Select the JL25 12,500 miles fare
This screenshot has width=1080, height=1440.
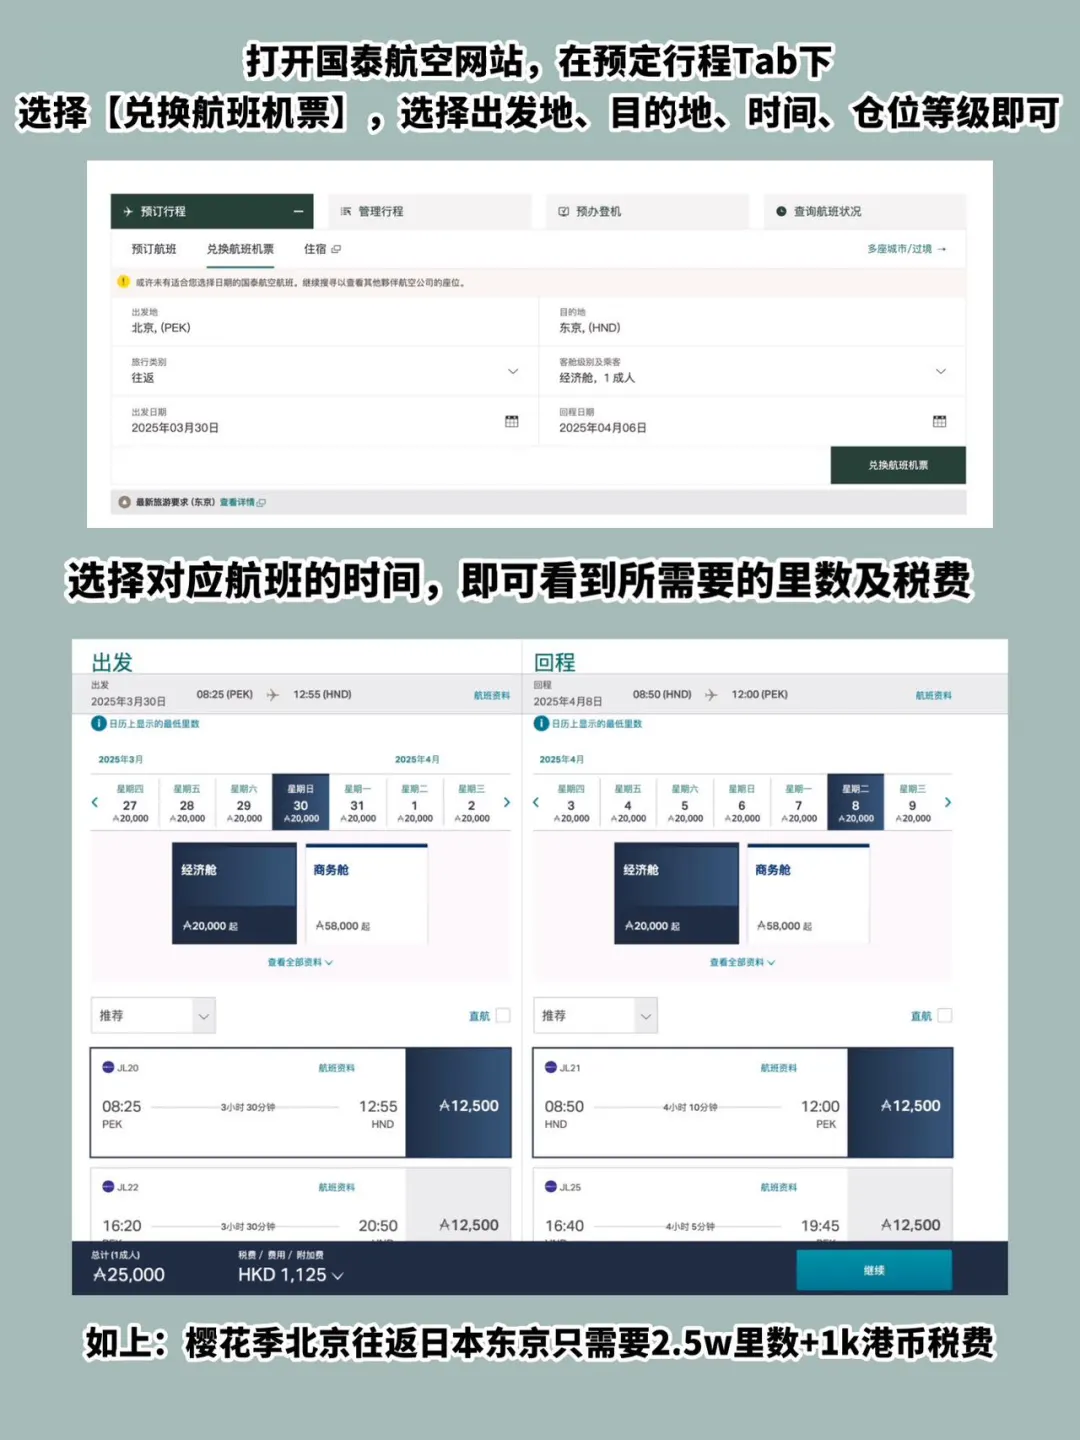900,1205
